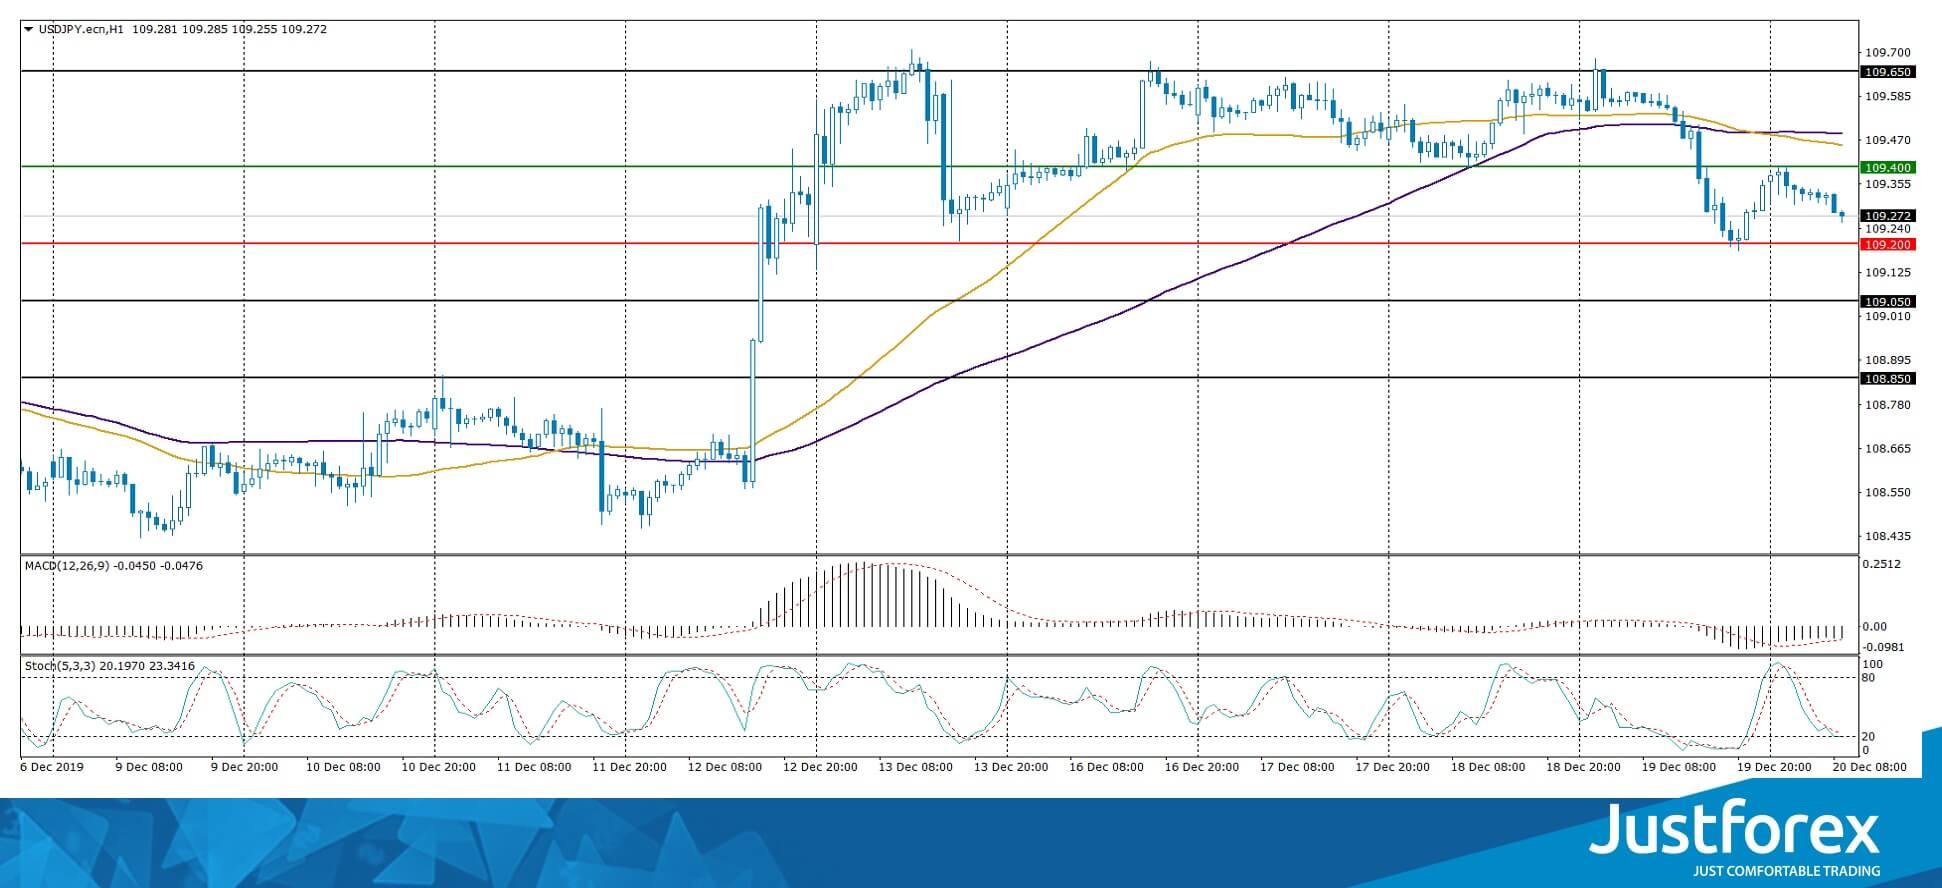Image resolution: width=1942 pixels, height=888 pixels.
Task: Click the 109.470 price scale value
Action: 1887,140
